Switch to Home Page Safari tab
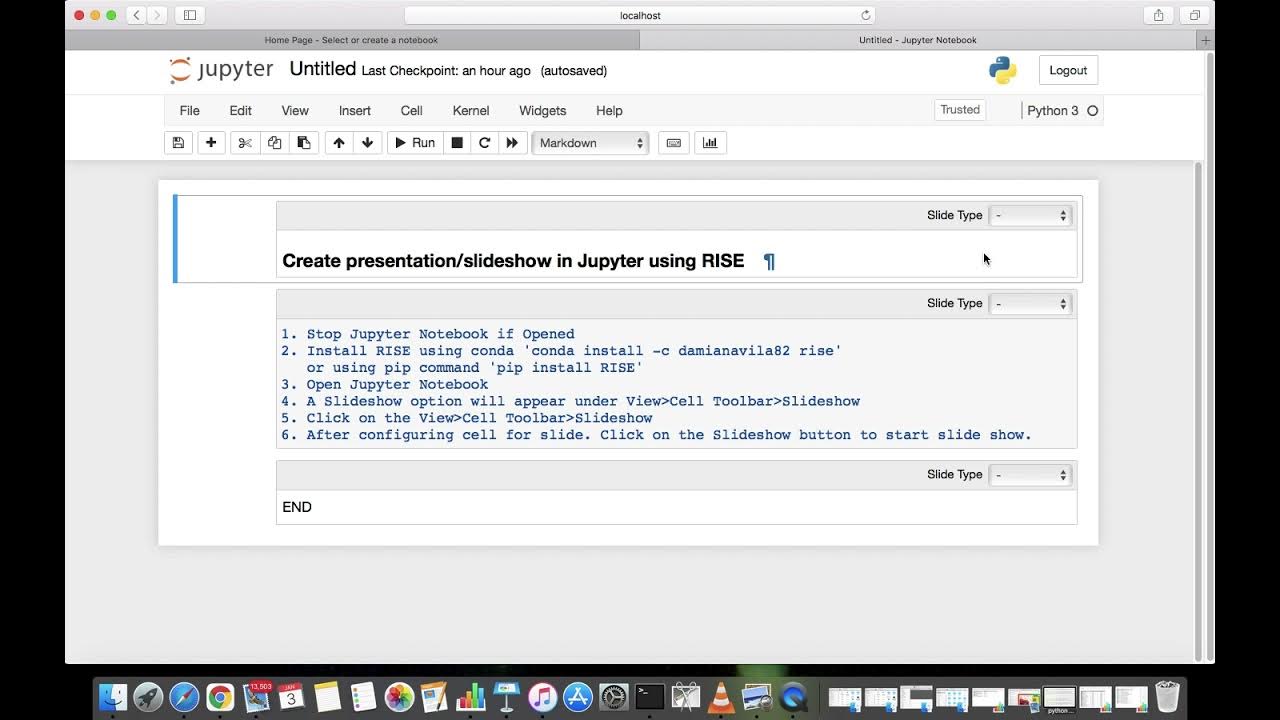Image resolution: width=1280 pixels, height=720 pixels. point(351,40)
